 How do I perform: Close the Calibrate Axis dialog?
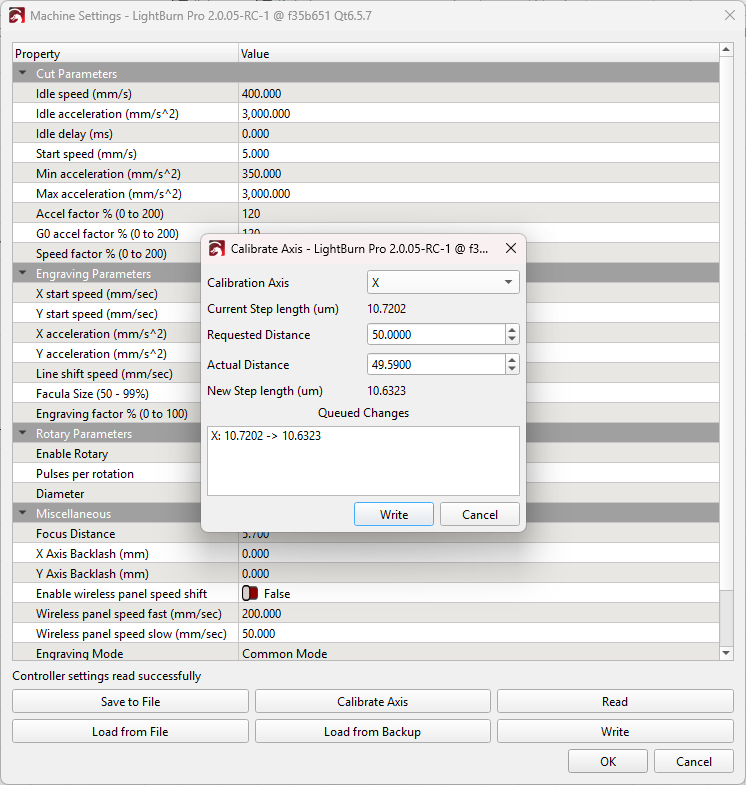pos(511,248)
